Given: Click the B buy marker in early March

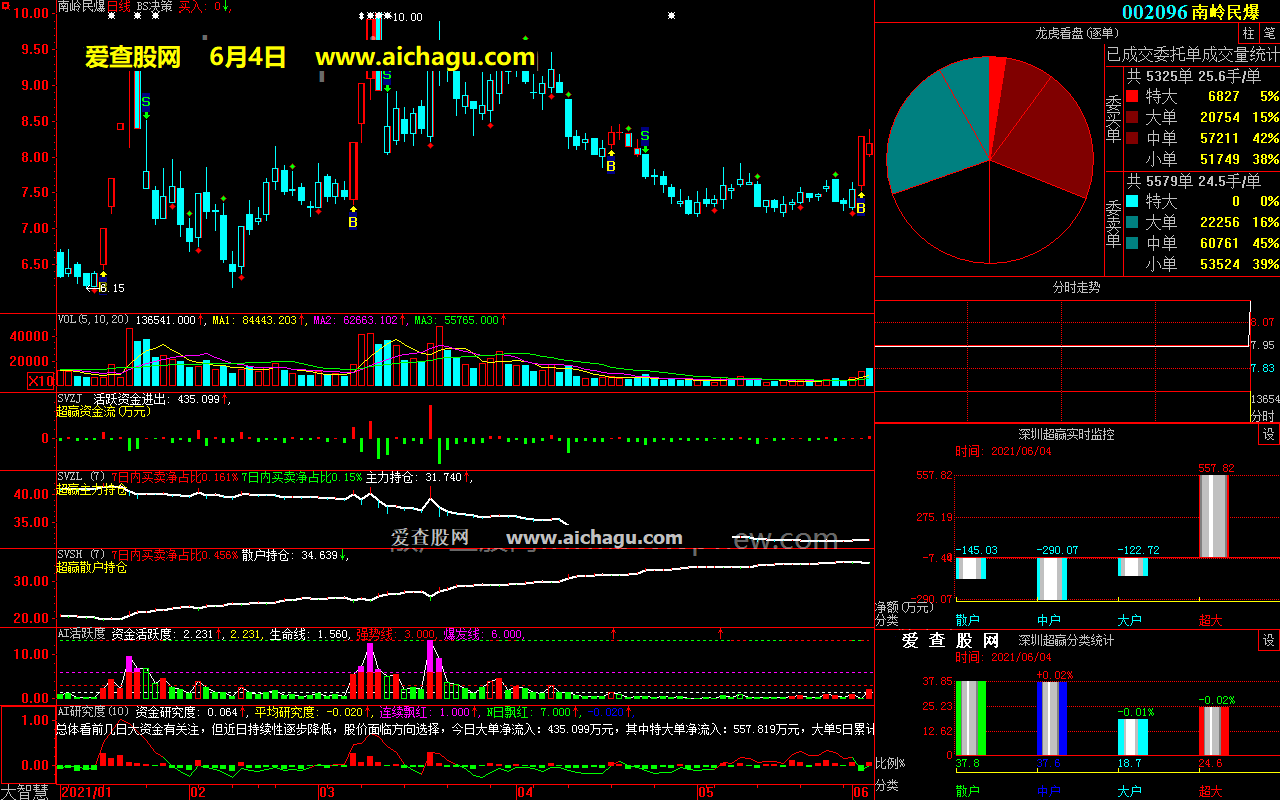Looking at the screenshot, I should (352, 222).
